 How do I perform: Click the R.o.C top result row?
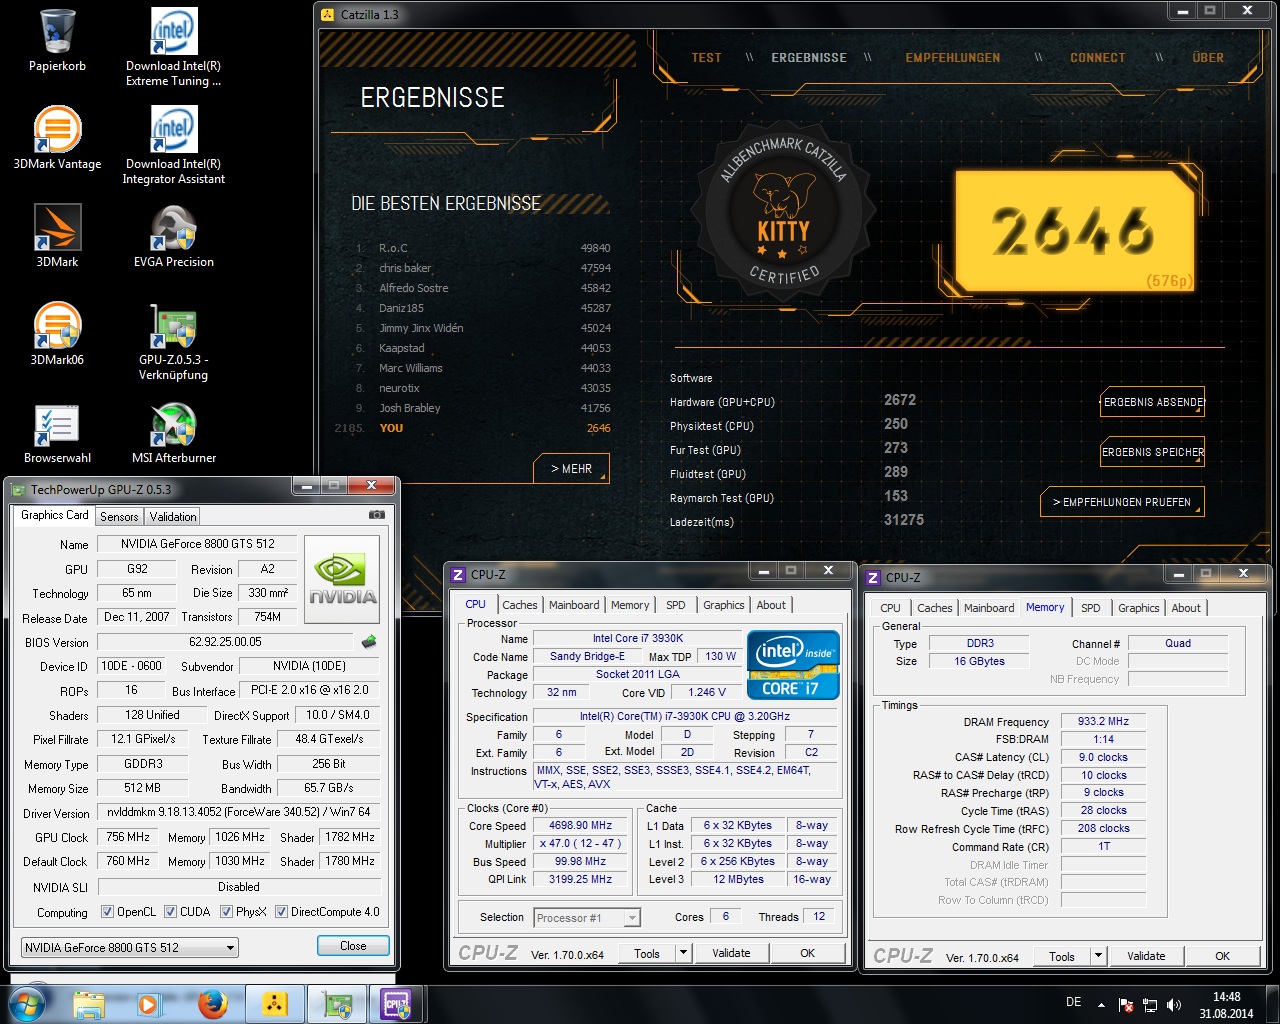pos(482,248)
